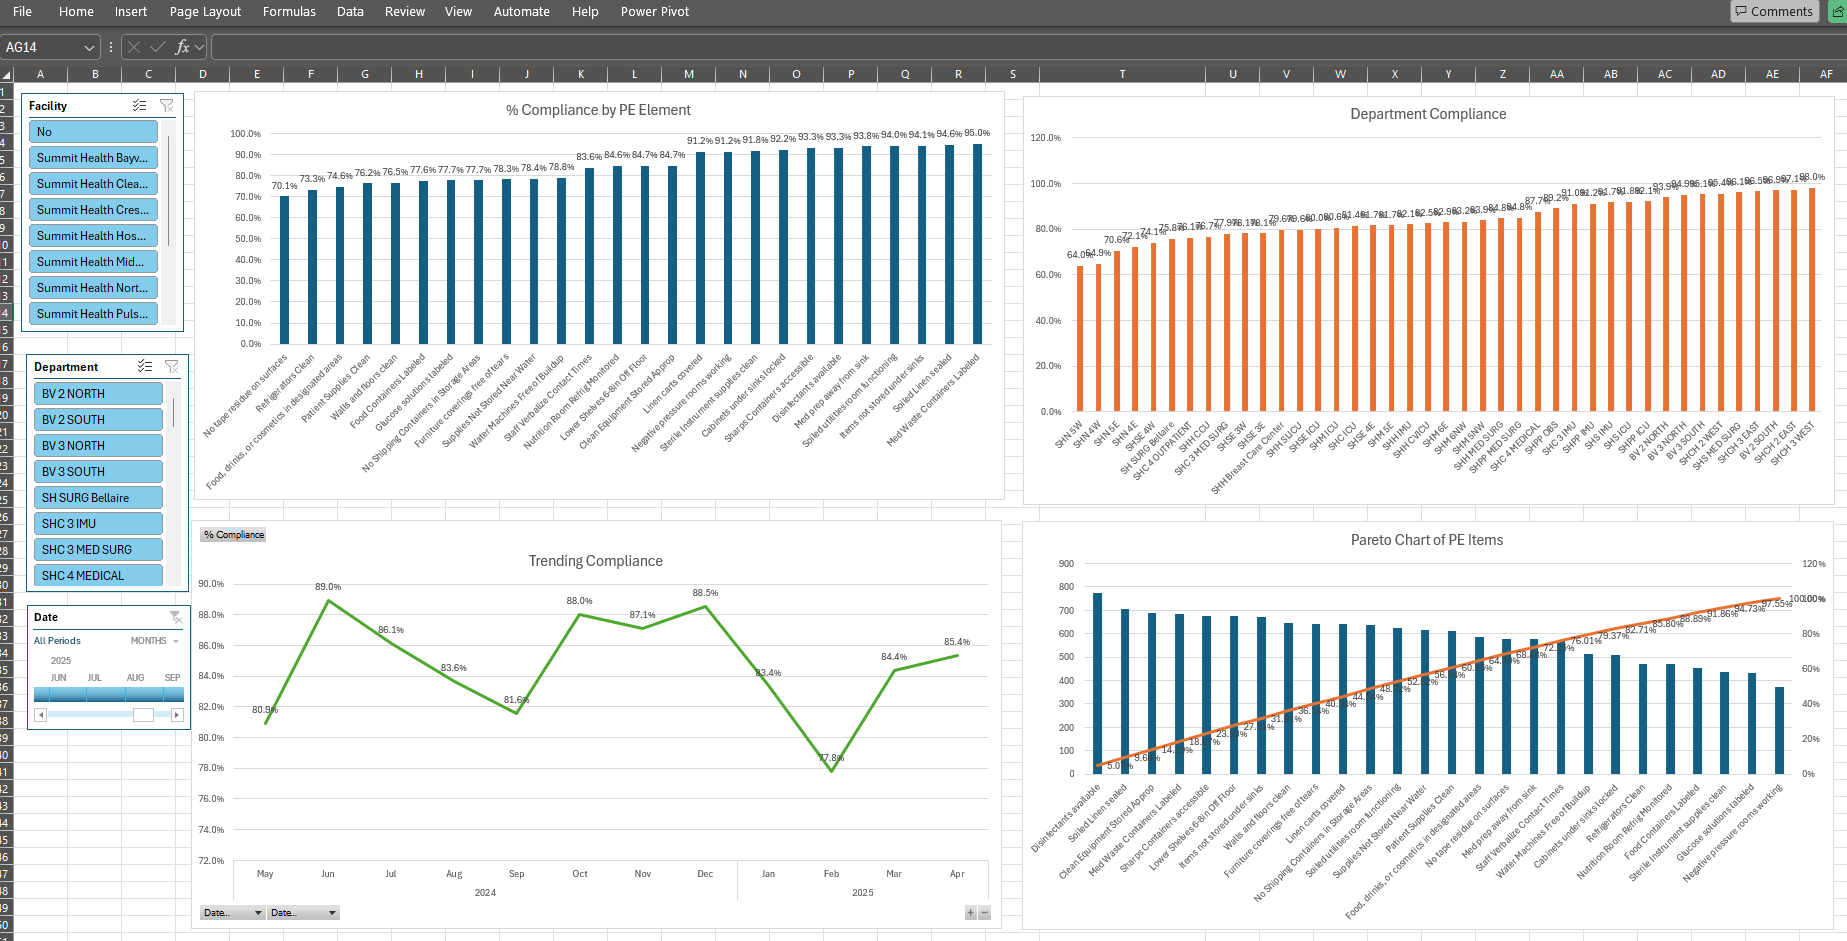
Task: Clear filters on the Department slicer
Action: (x=171, y=366)
